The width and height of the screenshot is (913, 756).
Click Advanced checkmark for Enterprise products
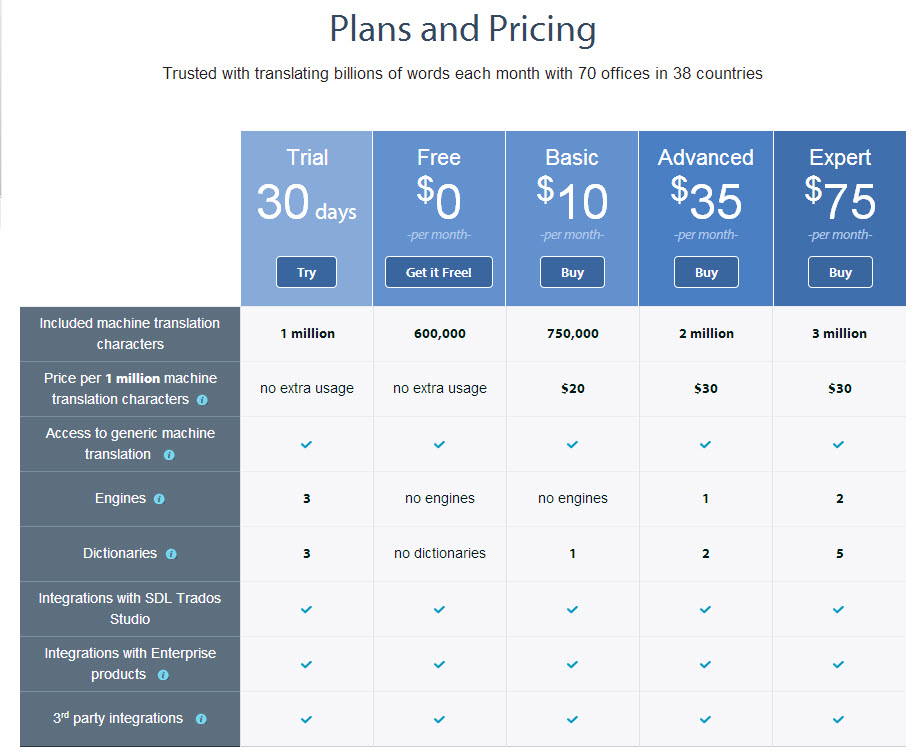[705, 665]
